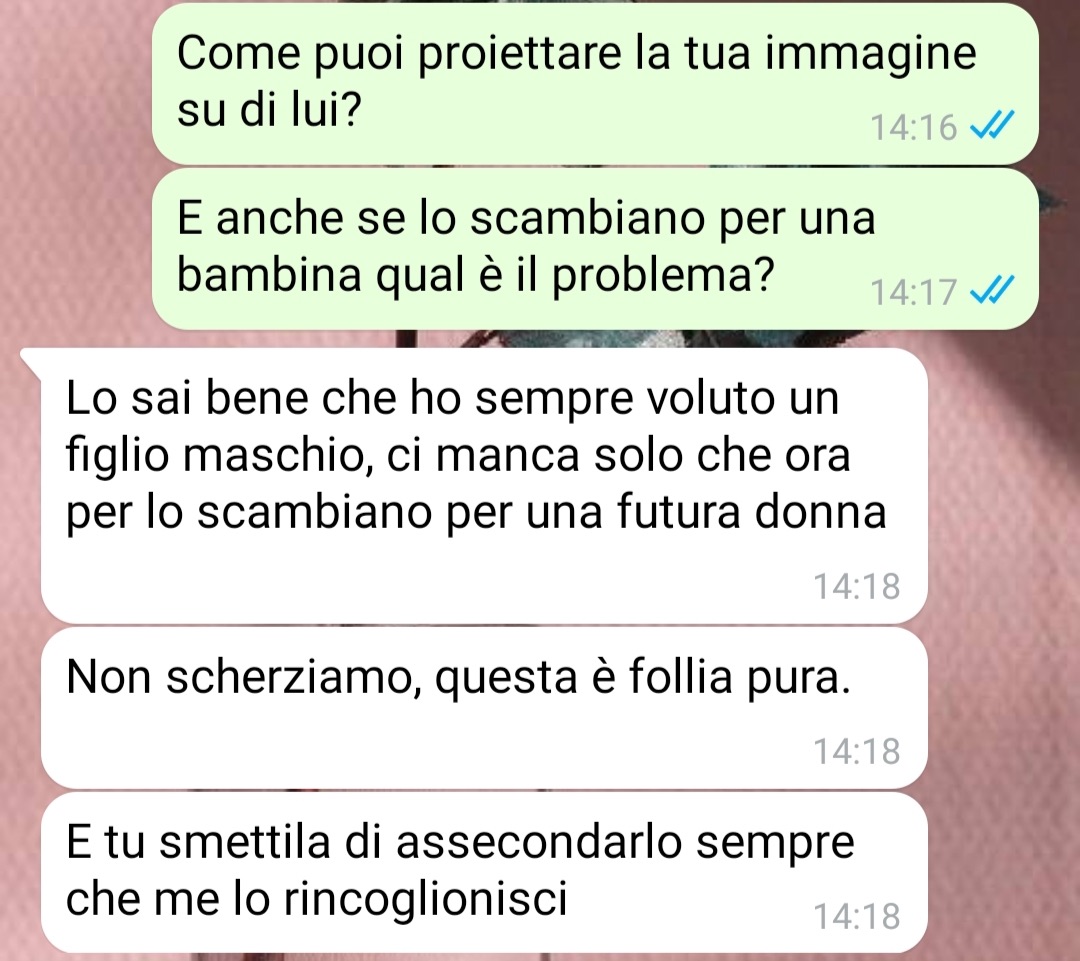Tap the 14:17 timestamp on sent message

pos(914,291)
